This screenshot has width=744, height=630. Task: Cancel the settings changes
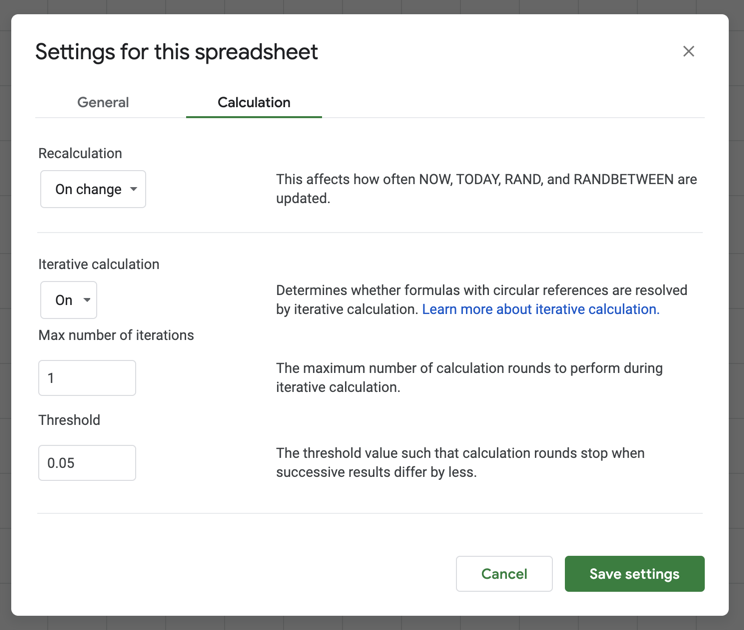(x=504, y=574)
